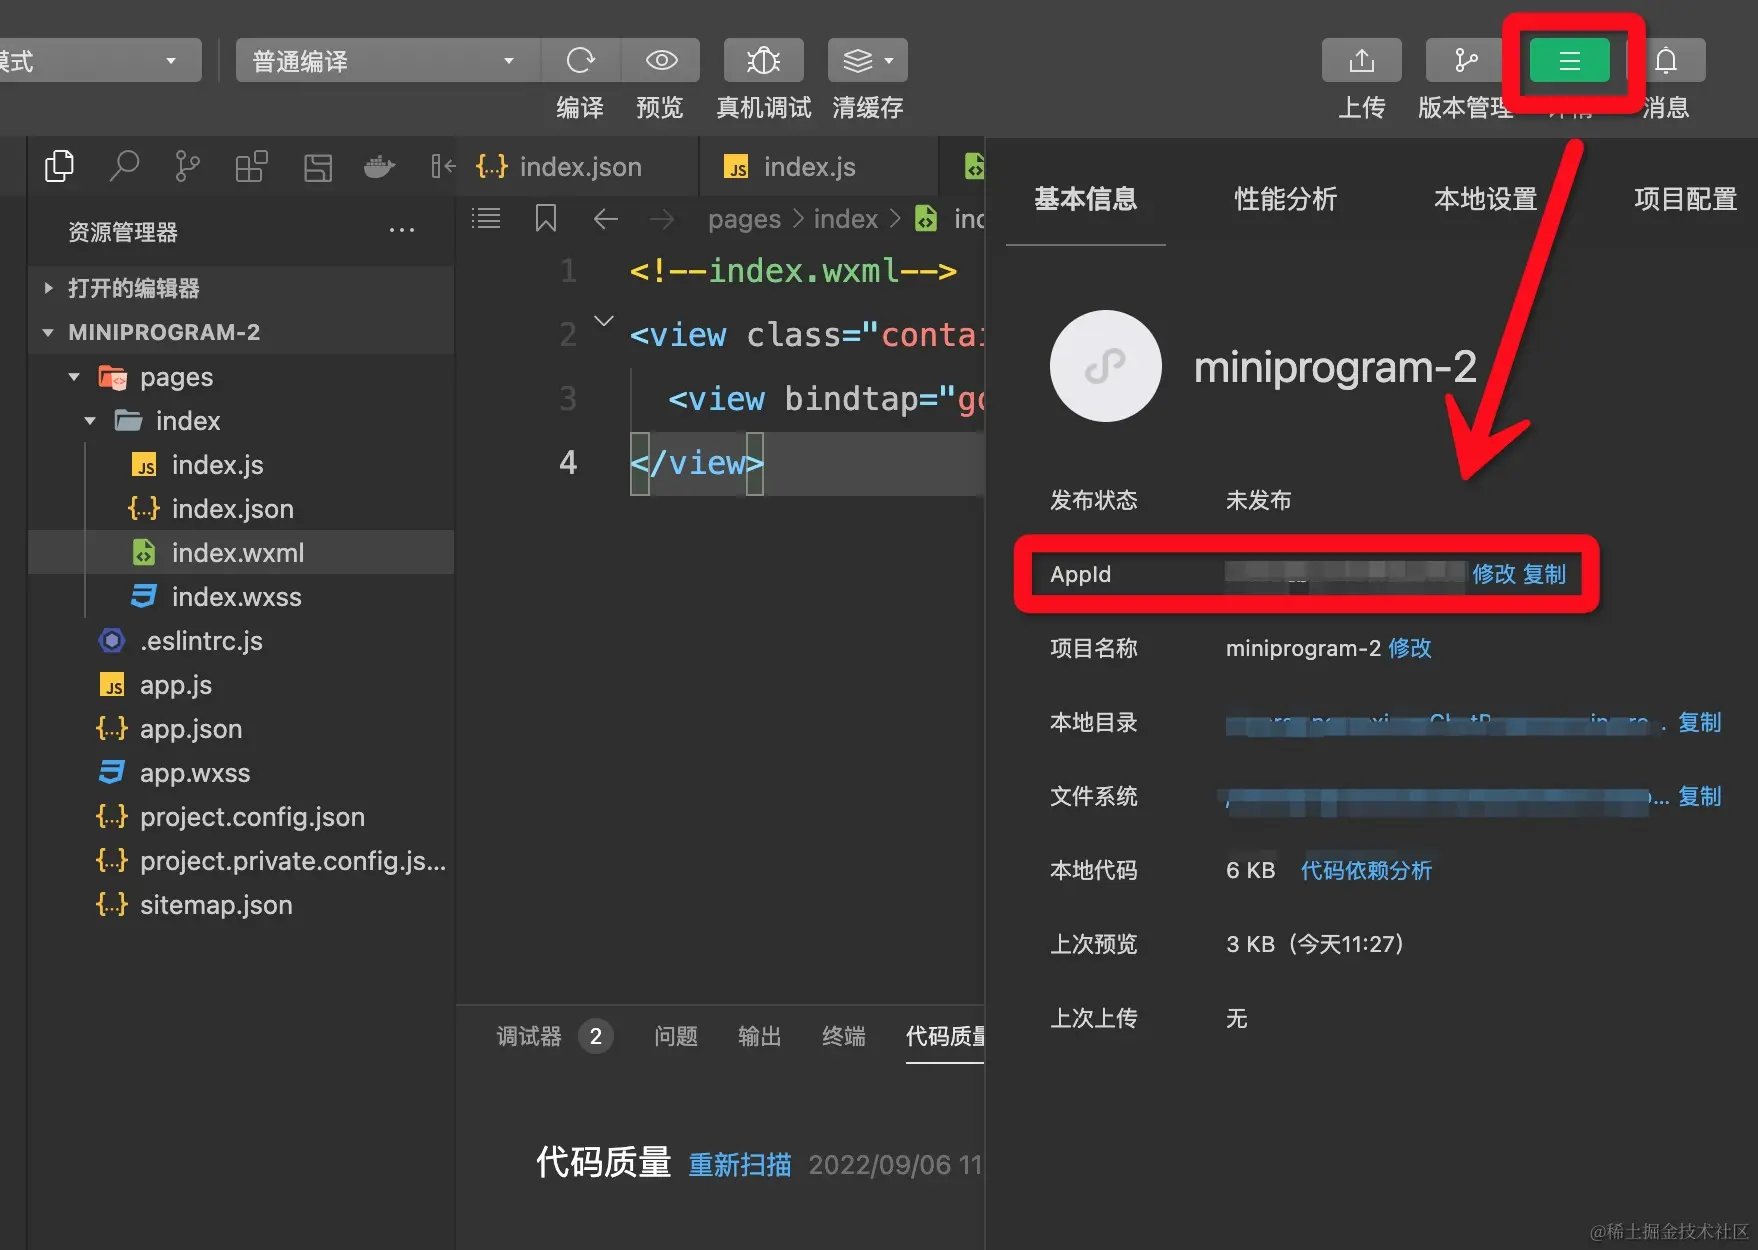Screen dimensions: 1758x1250
Task: Open index.js in the file tree
Action: tap(241, 465)
